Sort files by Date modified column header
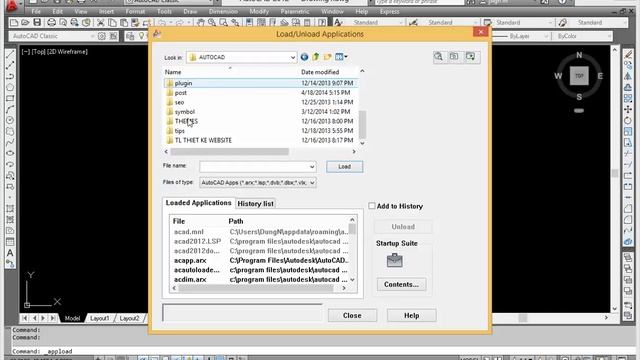The image size is (640, 360). pos(320,72)
